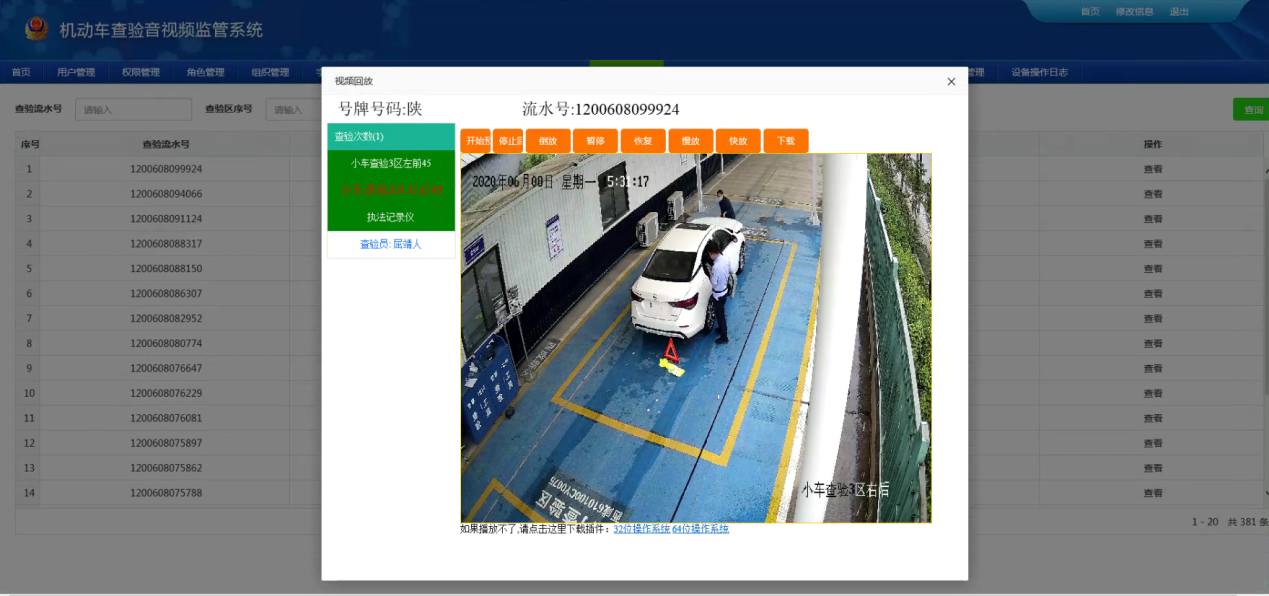Select camera 小车查验3区左前45

(x=391, y=163)
